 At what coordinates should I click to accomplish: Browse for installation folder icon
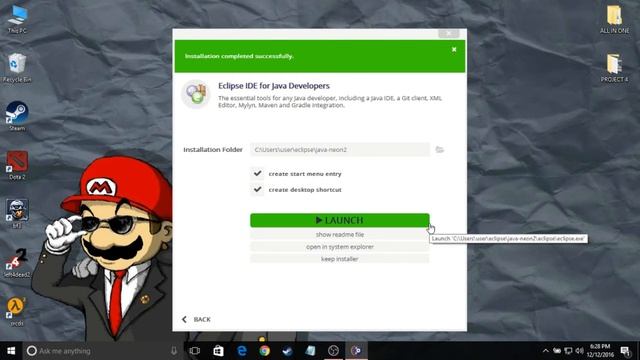click(x=440, y=149)
